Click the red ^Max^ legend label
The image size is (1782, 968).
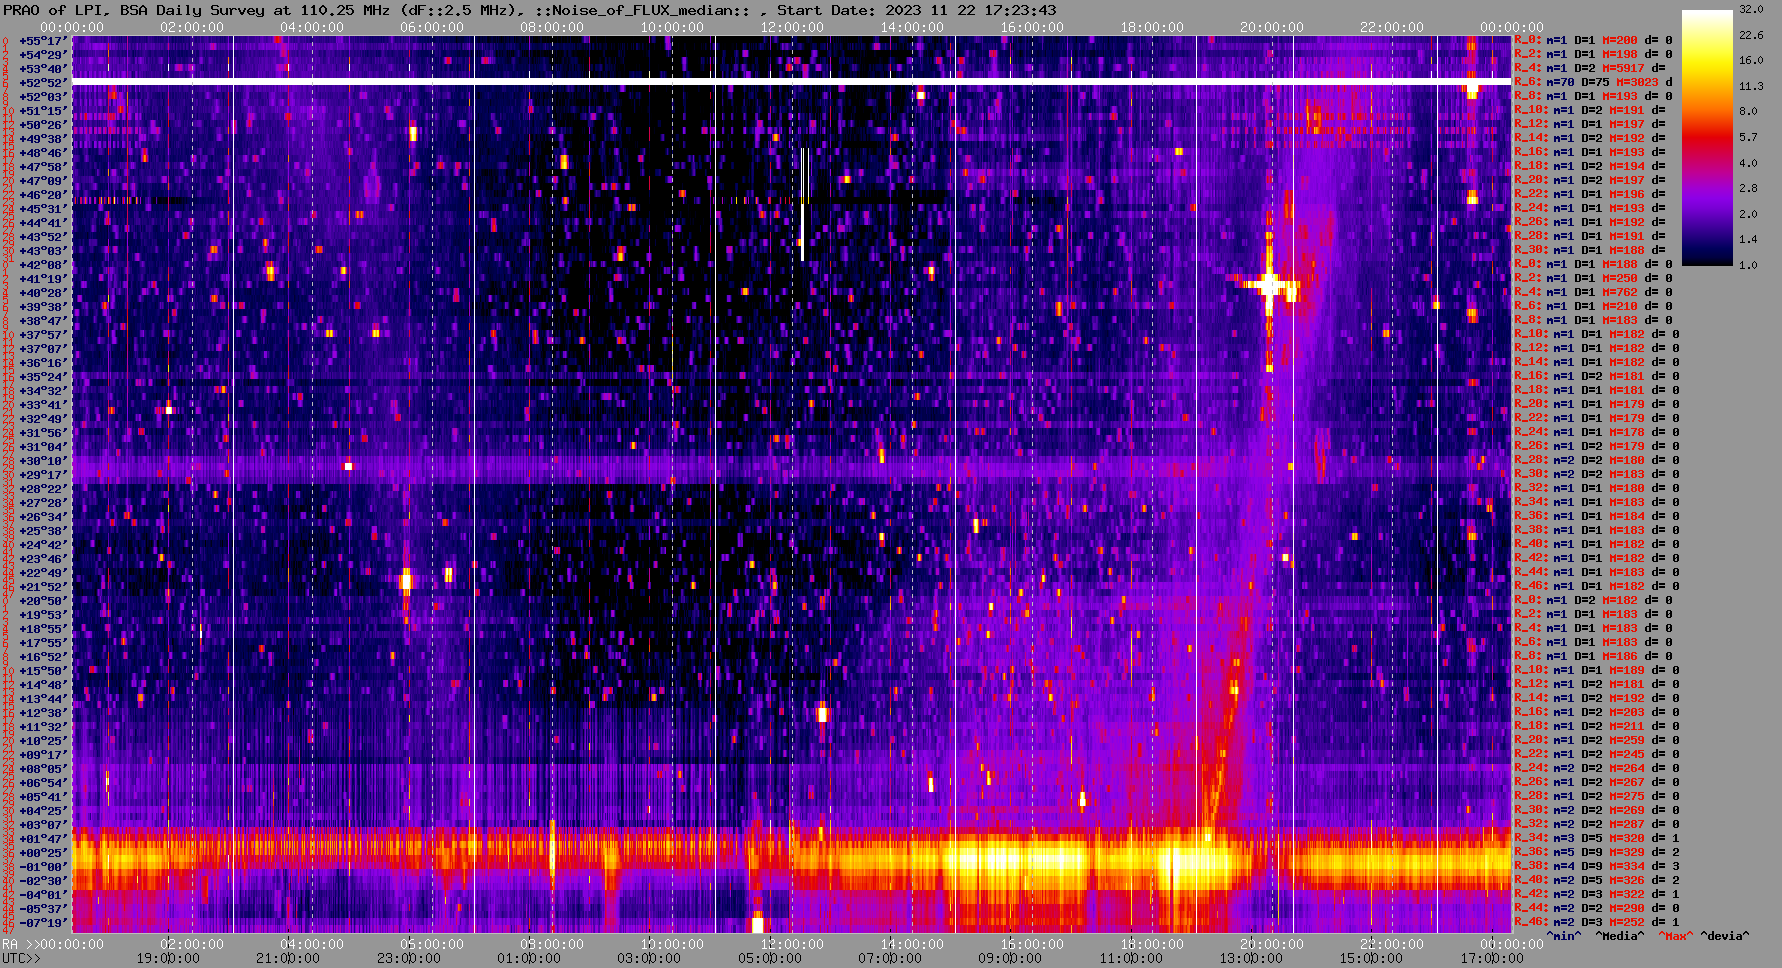pos(1675,936)
